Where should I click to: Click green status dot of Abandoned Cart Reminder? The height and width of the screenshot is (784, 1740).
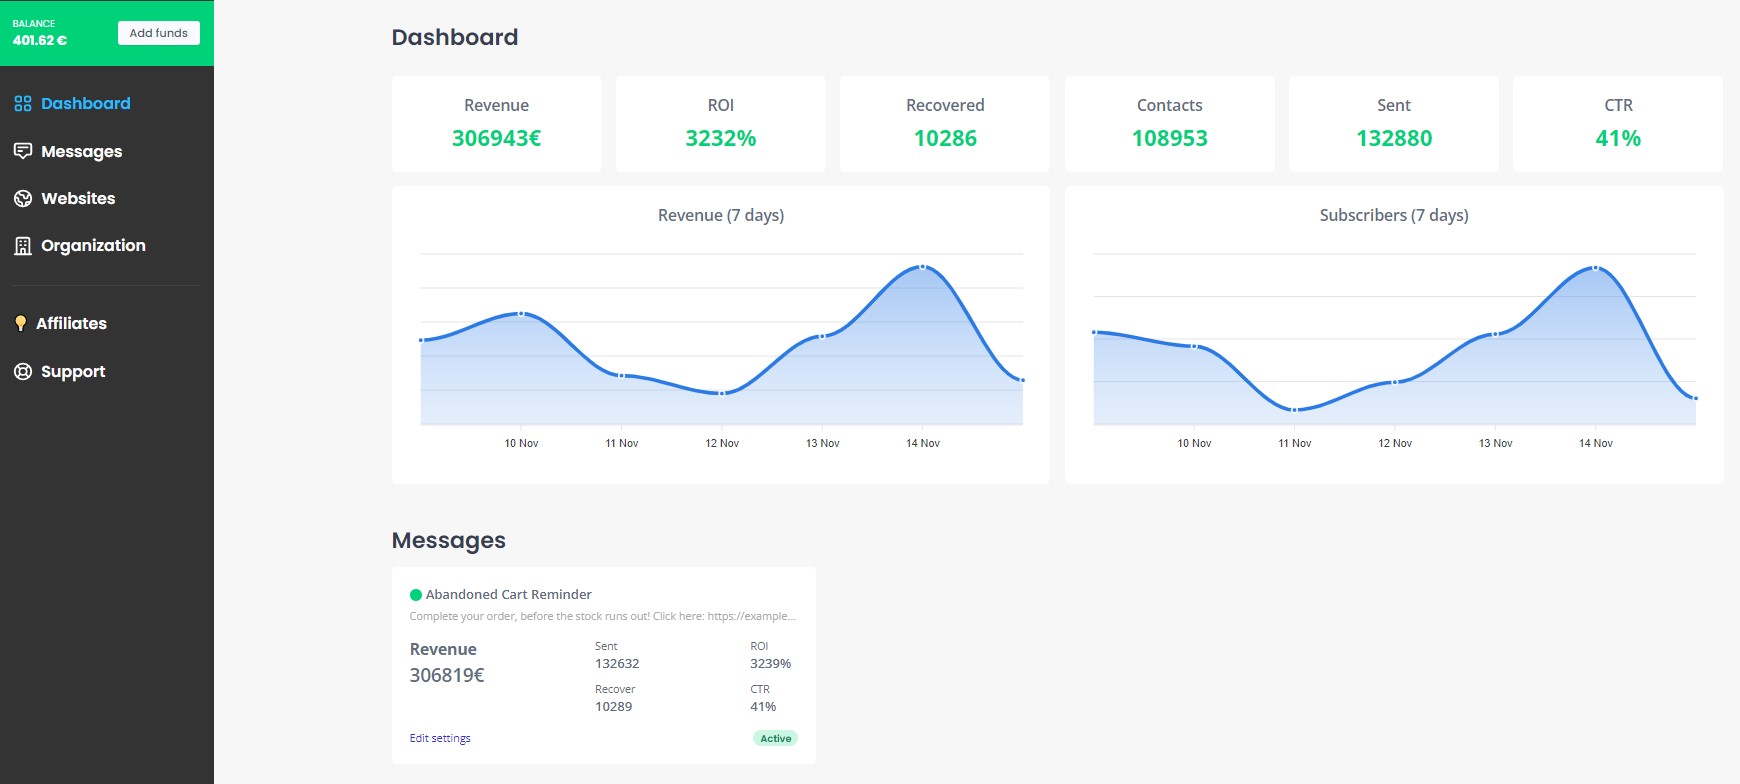click(x=416, y=595)
